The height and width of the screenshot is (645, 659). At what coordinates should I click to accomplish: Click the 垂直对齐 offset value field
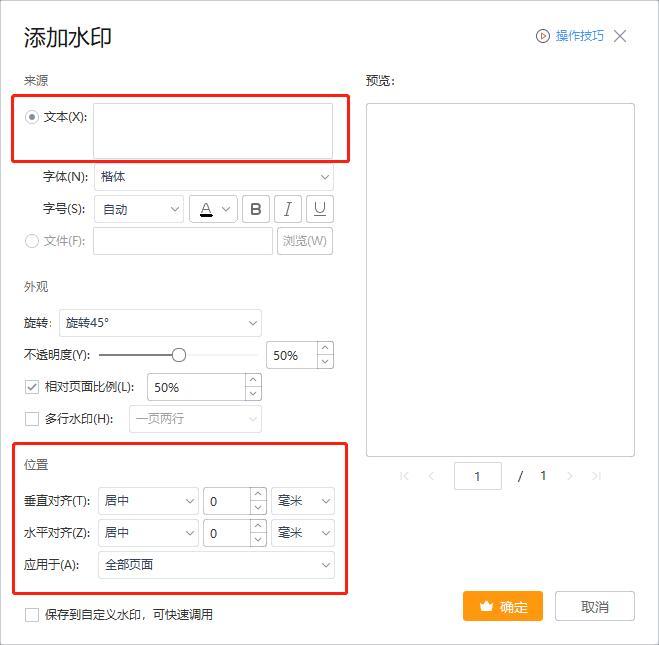click(227, 501)
